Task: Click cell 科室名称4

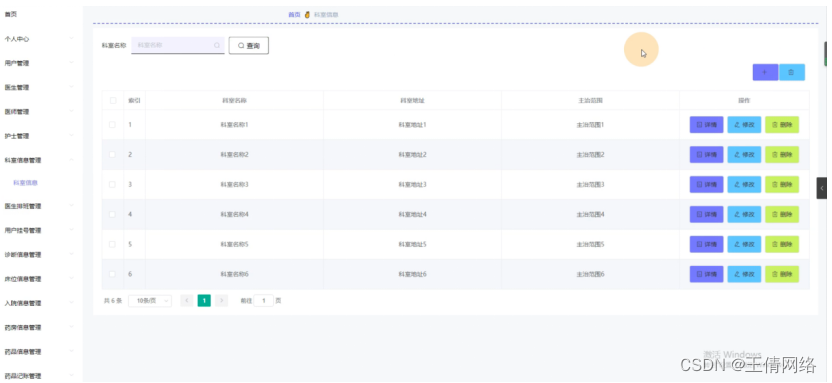Action: coord(235,214)
